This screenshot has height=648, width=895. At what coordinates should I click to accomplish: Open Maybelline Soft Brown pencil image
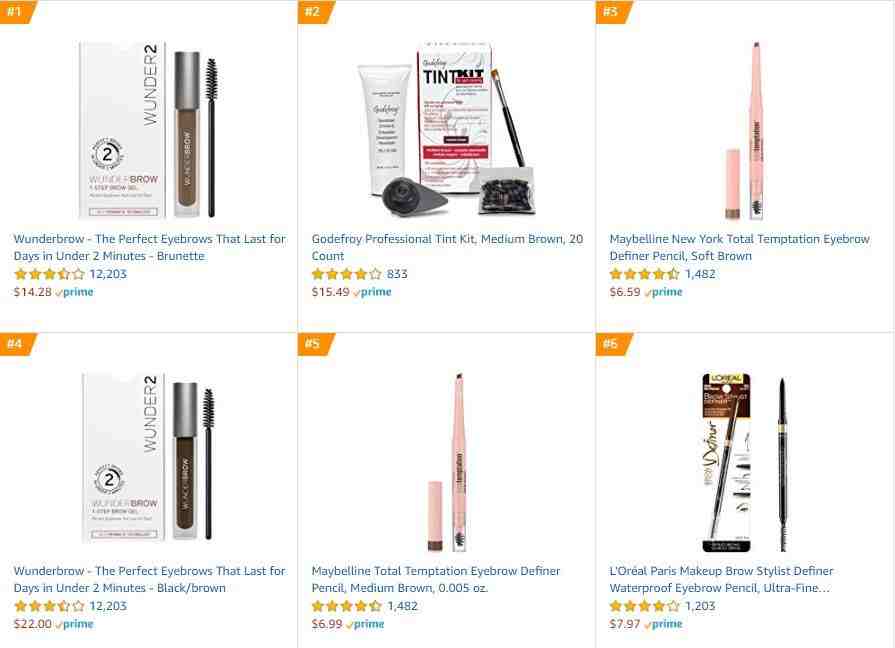point(745,131)
